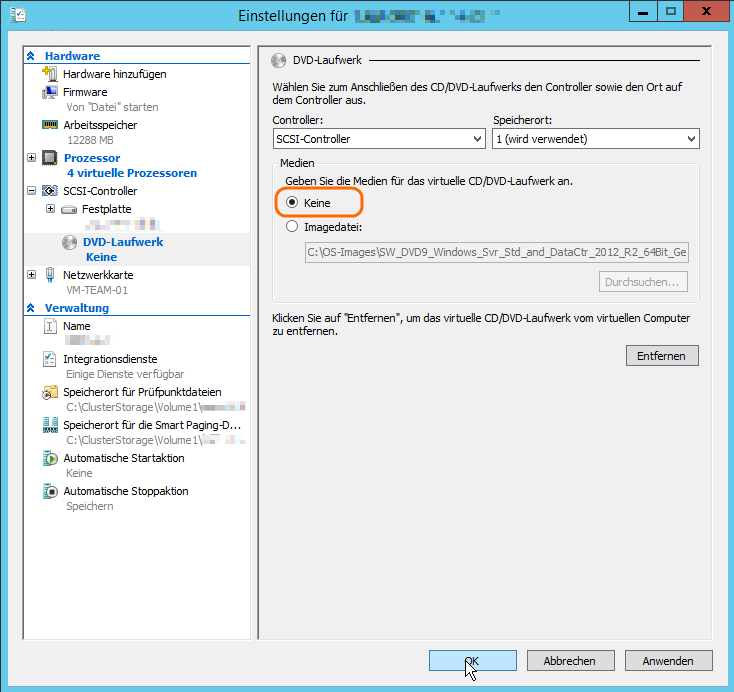Image resolution: width=734 pixels, height=692 pixels.
Task: Collapse the SCSI-Controller tree node
Action: 32,191
